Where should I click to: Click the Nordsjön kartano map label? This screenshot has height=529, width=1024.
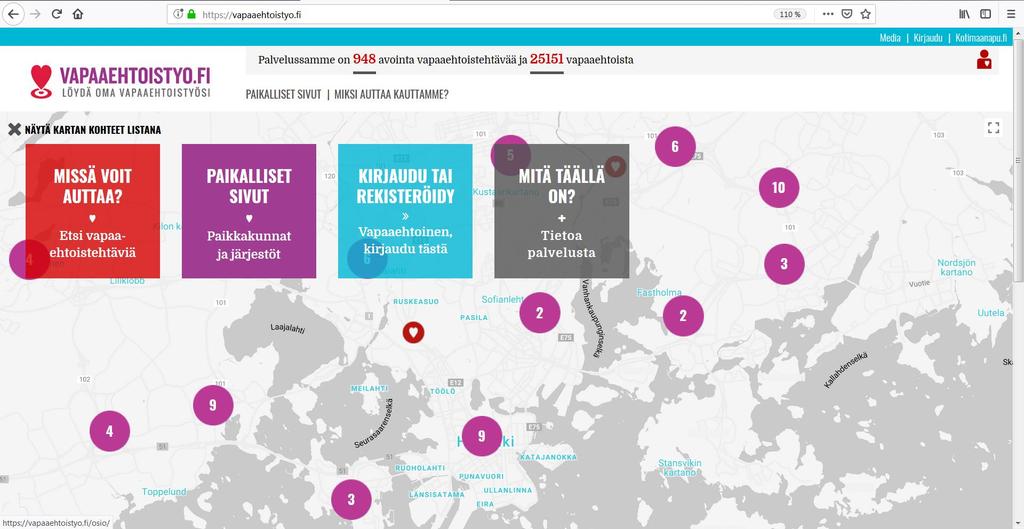tap(956, 267)
